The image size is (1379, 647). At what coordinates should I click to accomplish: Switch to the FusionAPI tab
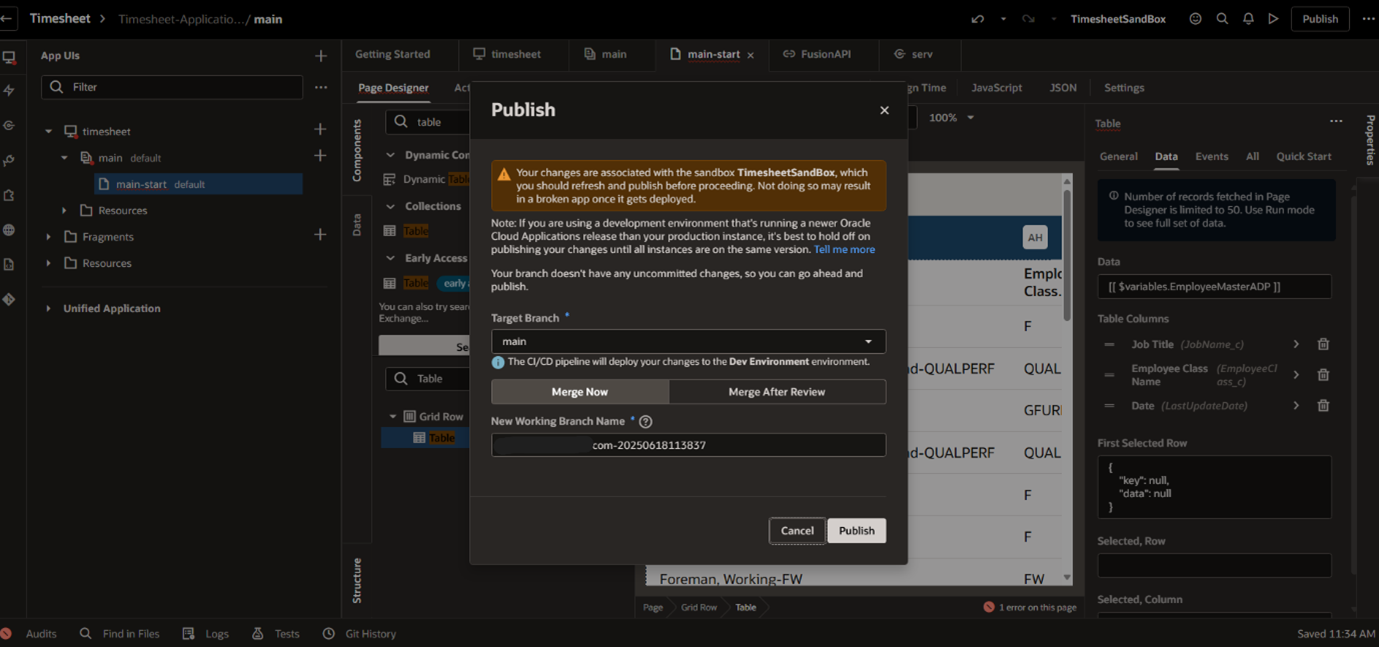[816, 54]
